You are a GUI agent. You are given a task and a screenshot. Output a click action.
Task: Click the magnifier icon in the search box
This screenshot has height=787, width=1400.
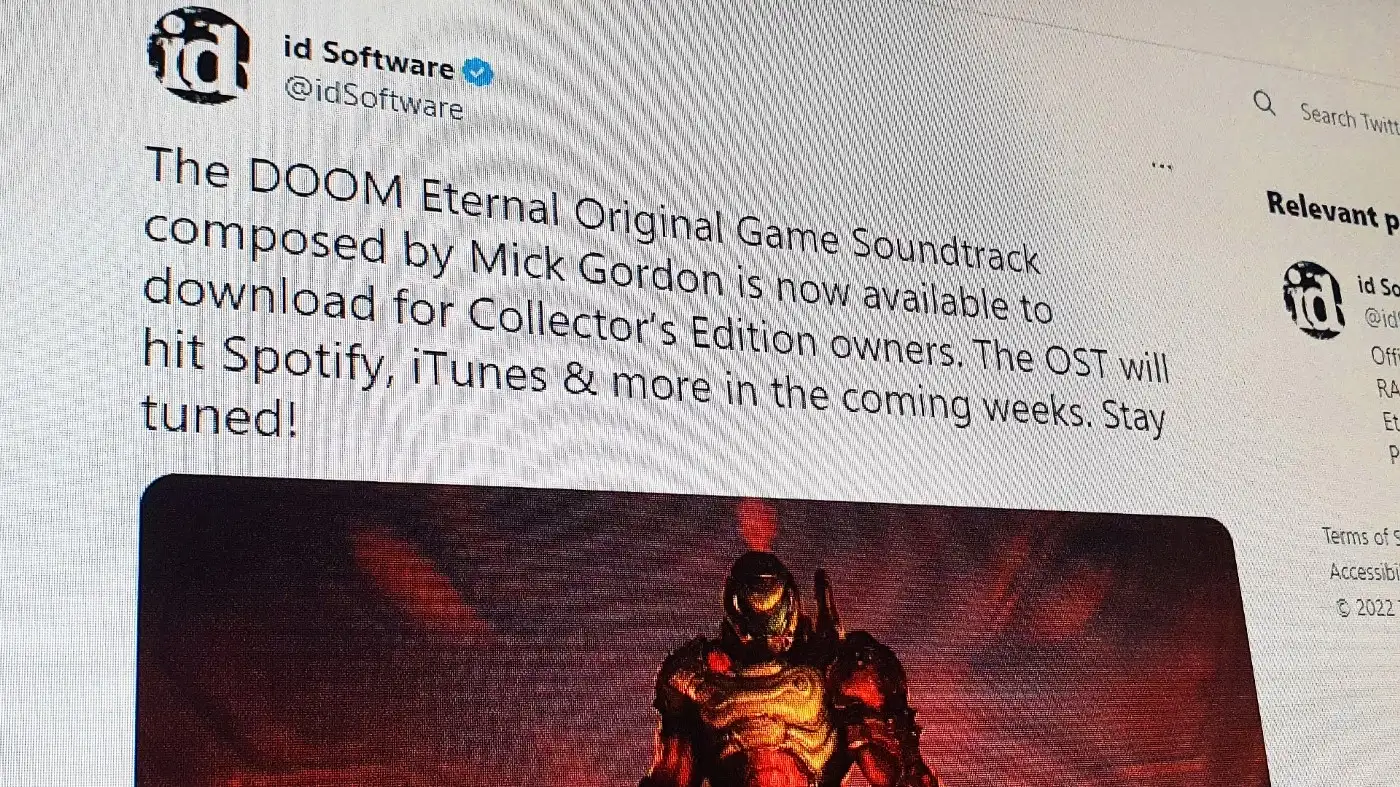(1265, 103)
